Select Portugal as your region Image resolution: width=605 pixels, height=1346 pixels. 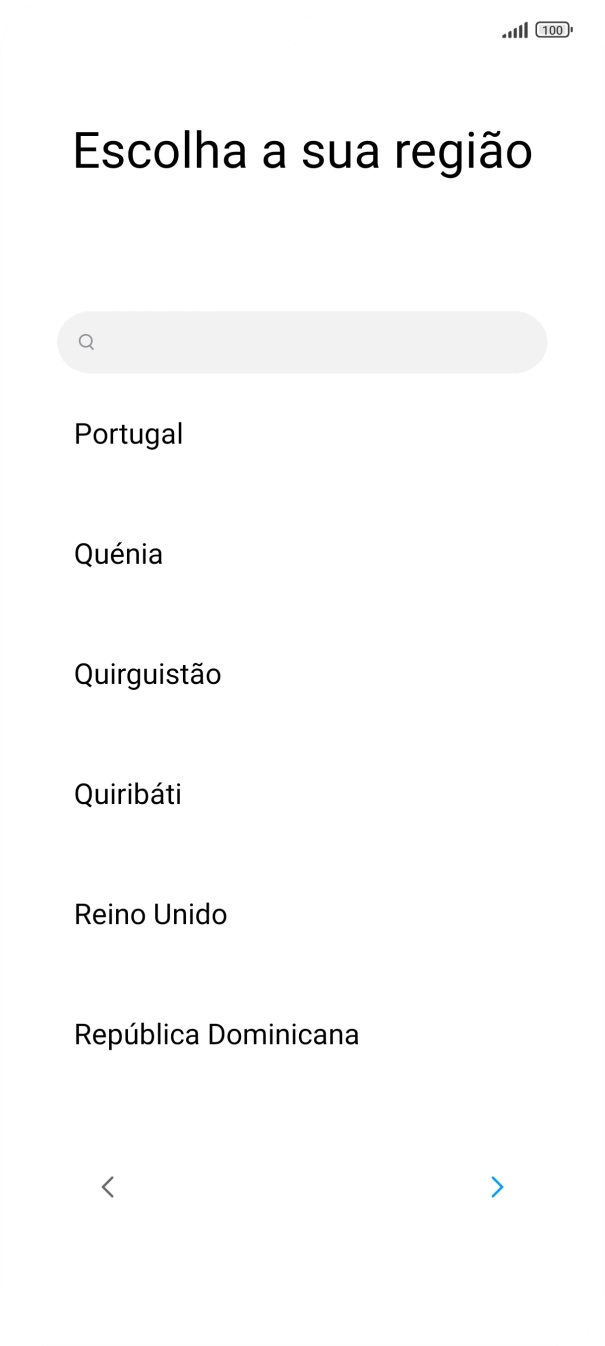pos(128,434)
